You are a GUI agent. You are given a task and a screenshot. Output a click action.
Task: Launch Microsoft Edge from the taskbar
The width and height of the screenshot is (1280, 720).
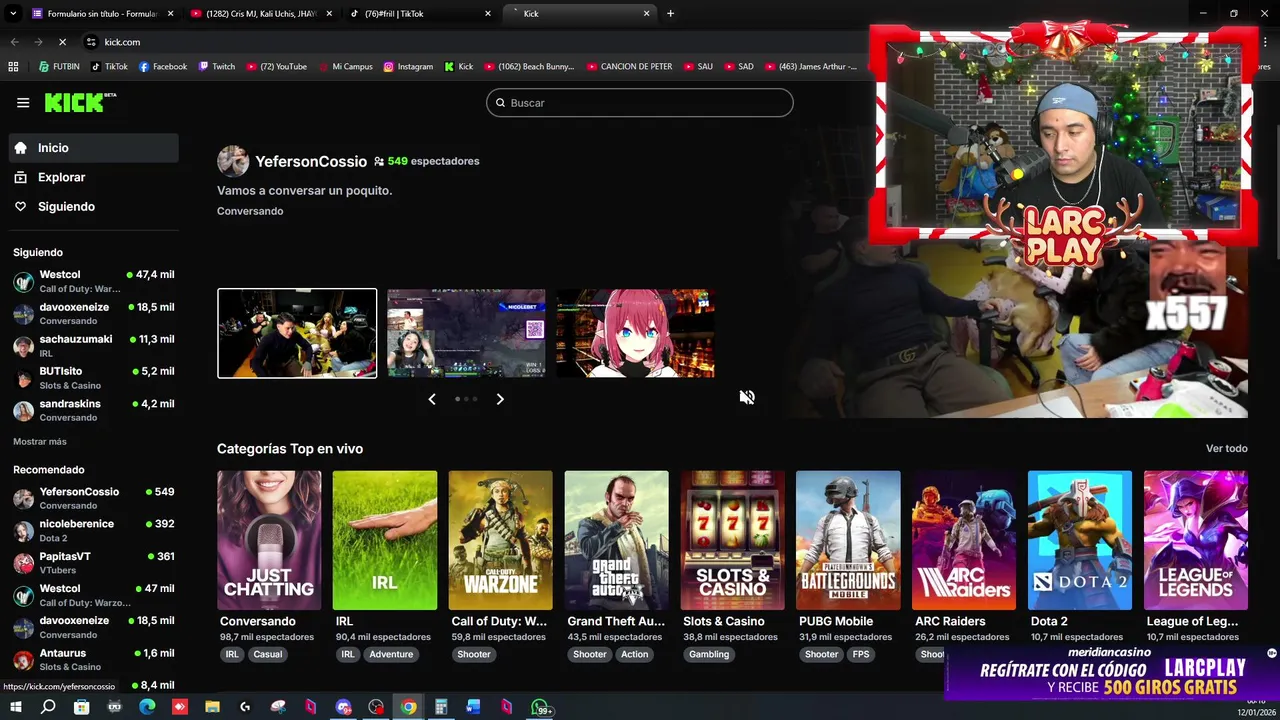(x=147, y=708)
